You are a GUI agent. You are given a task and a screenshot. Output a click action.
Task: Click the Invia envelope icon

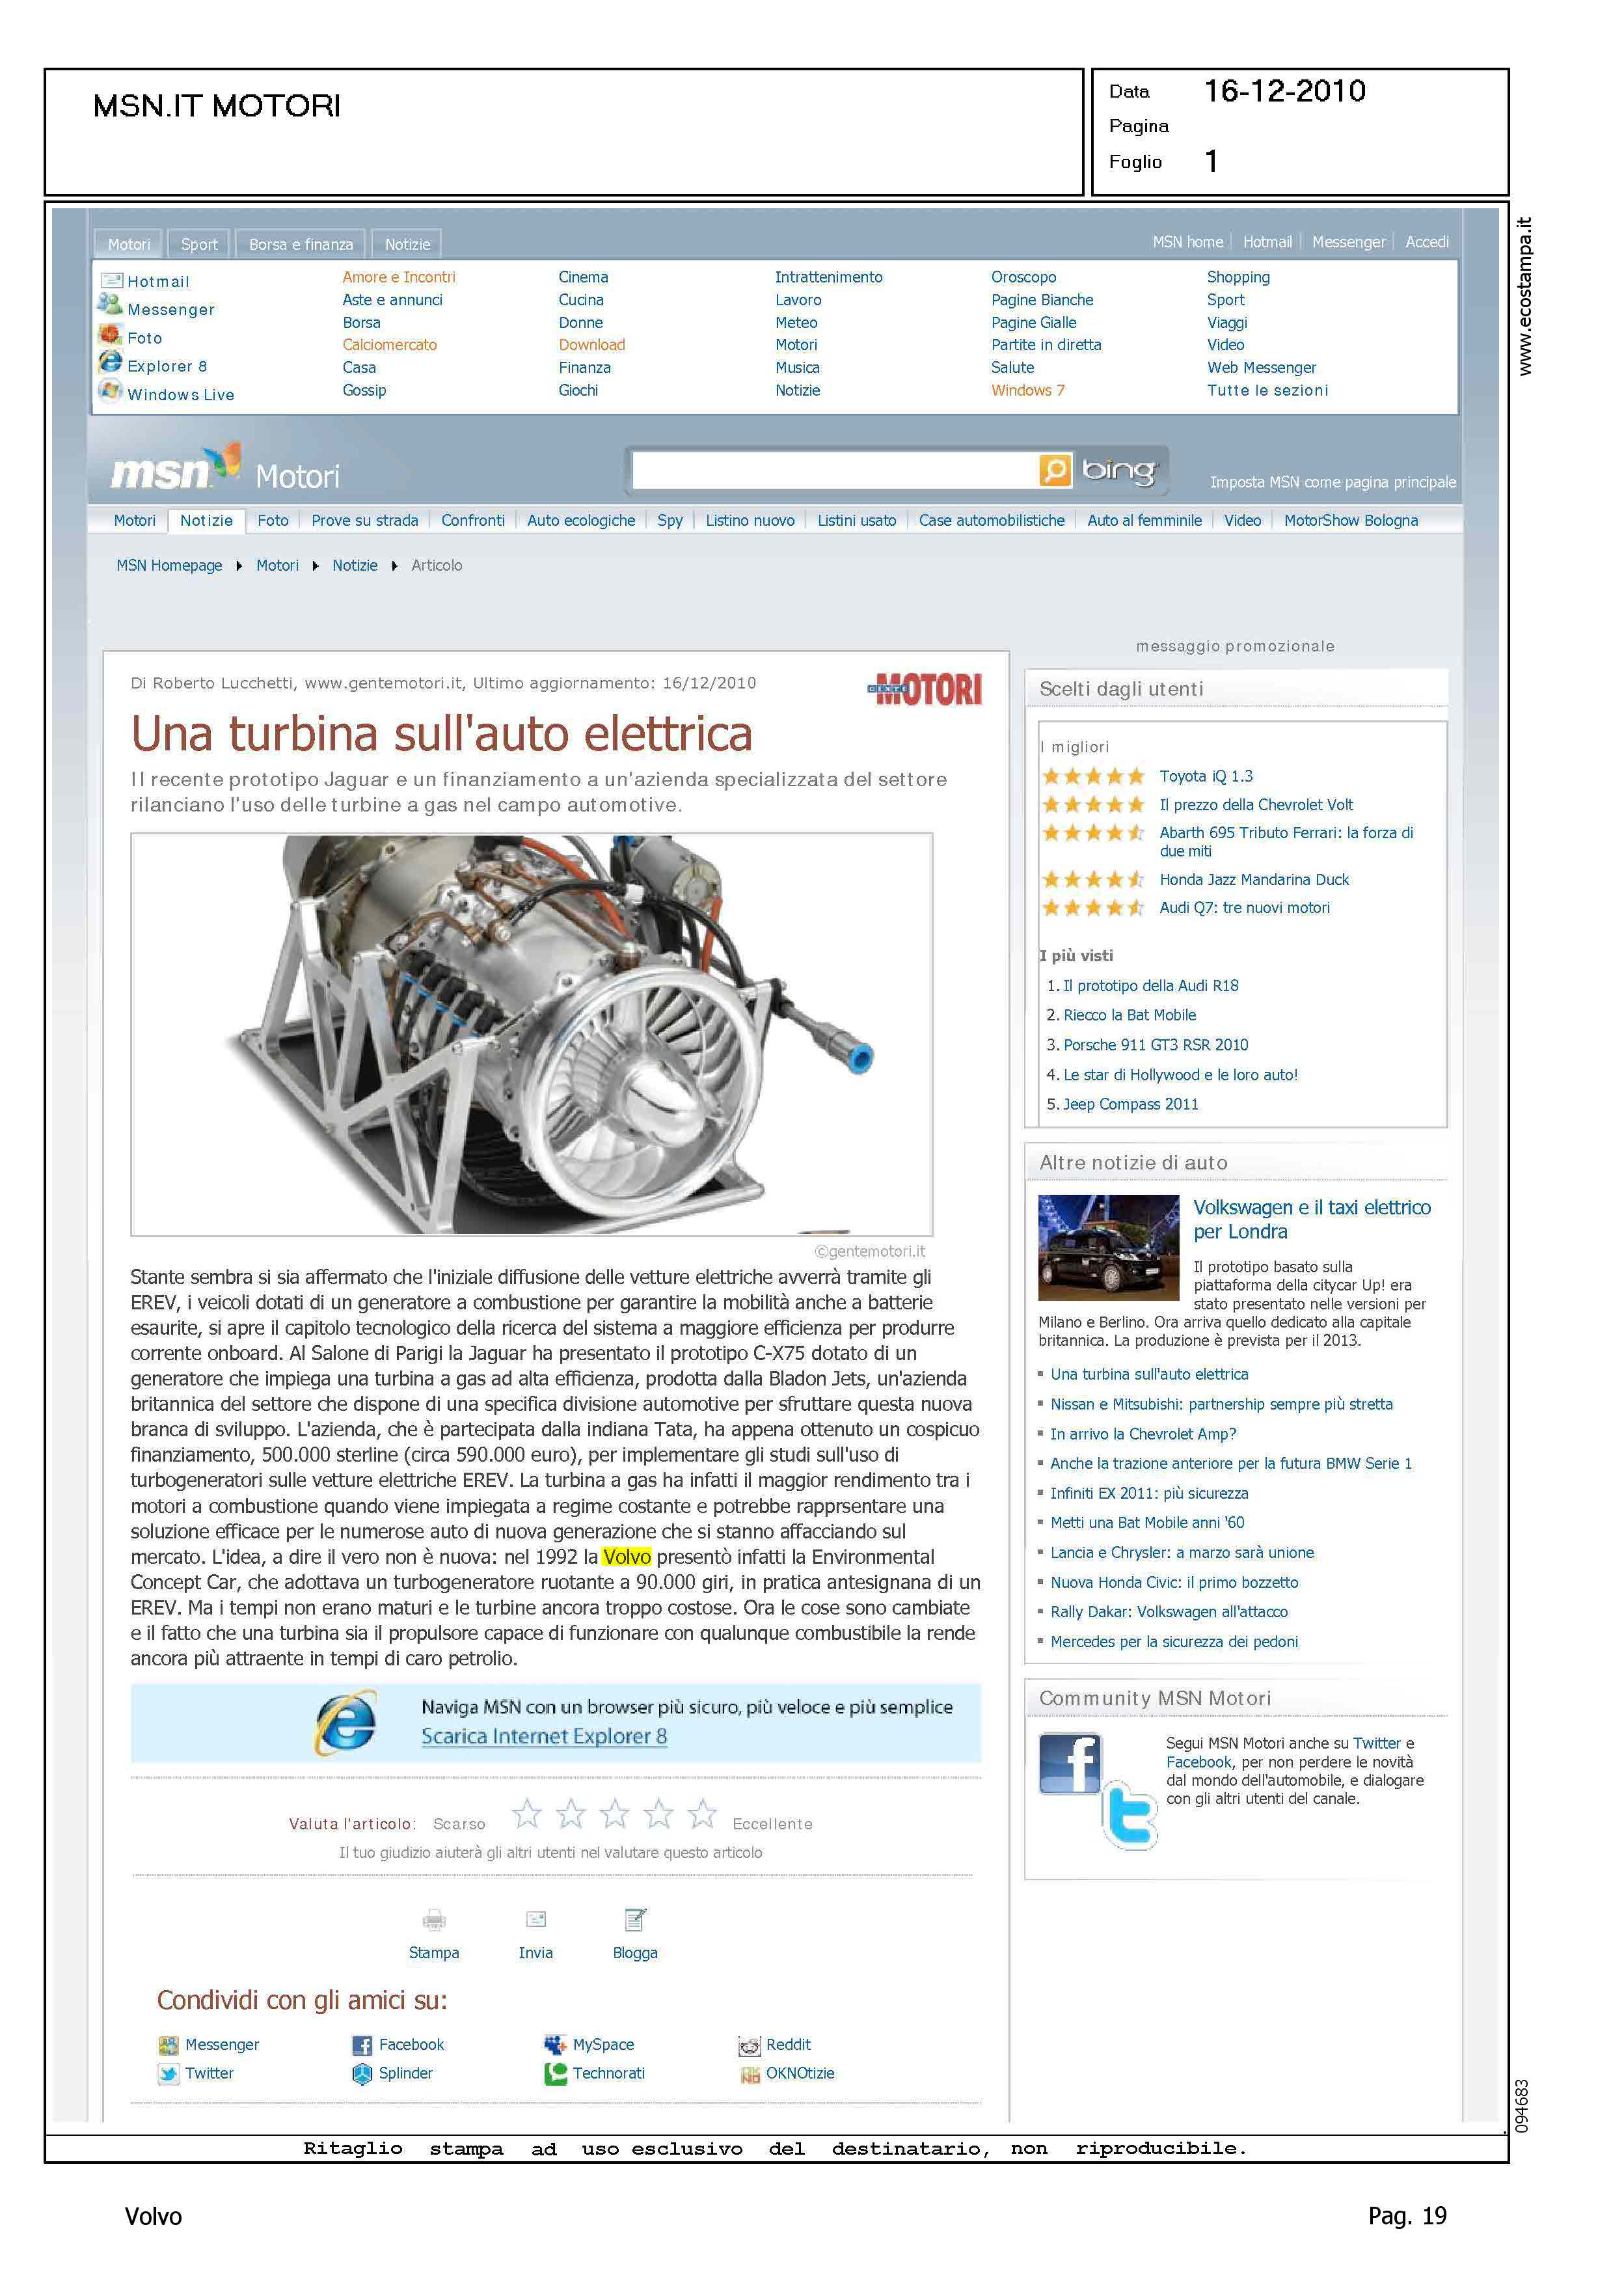coord(536,1918)
